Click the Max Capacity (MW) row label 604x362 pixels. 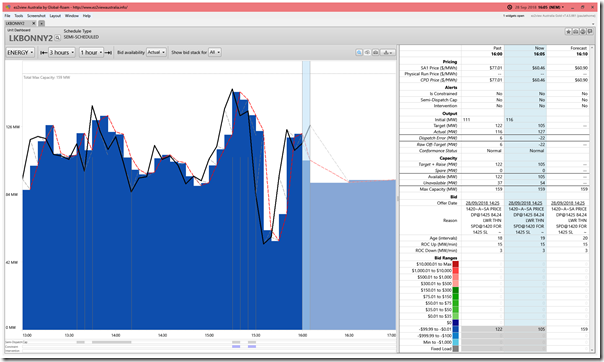point(438,189)
